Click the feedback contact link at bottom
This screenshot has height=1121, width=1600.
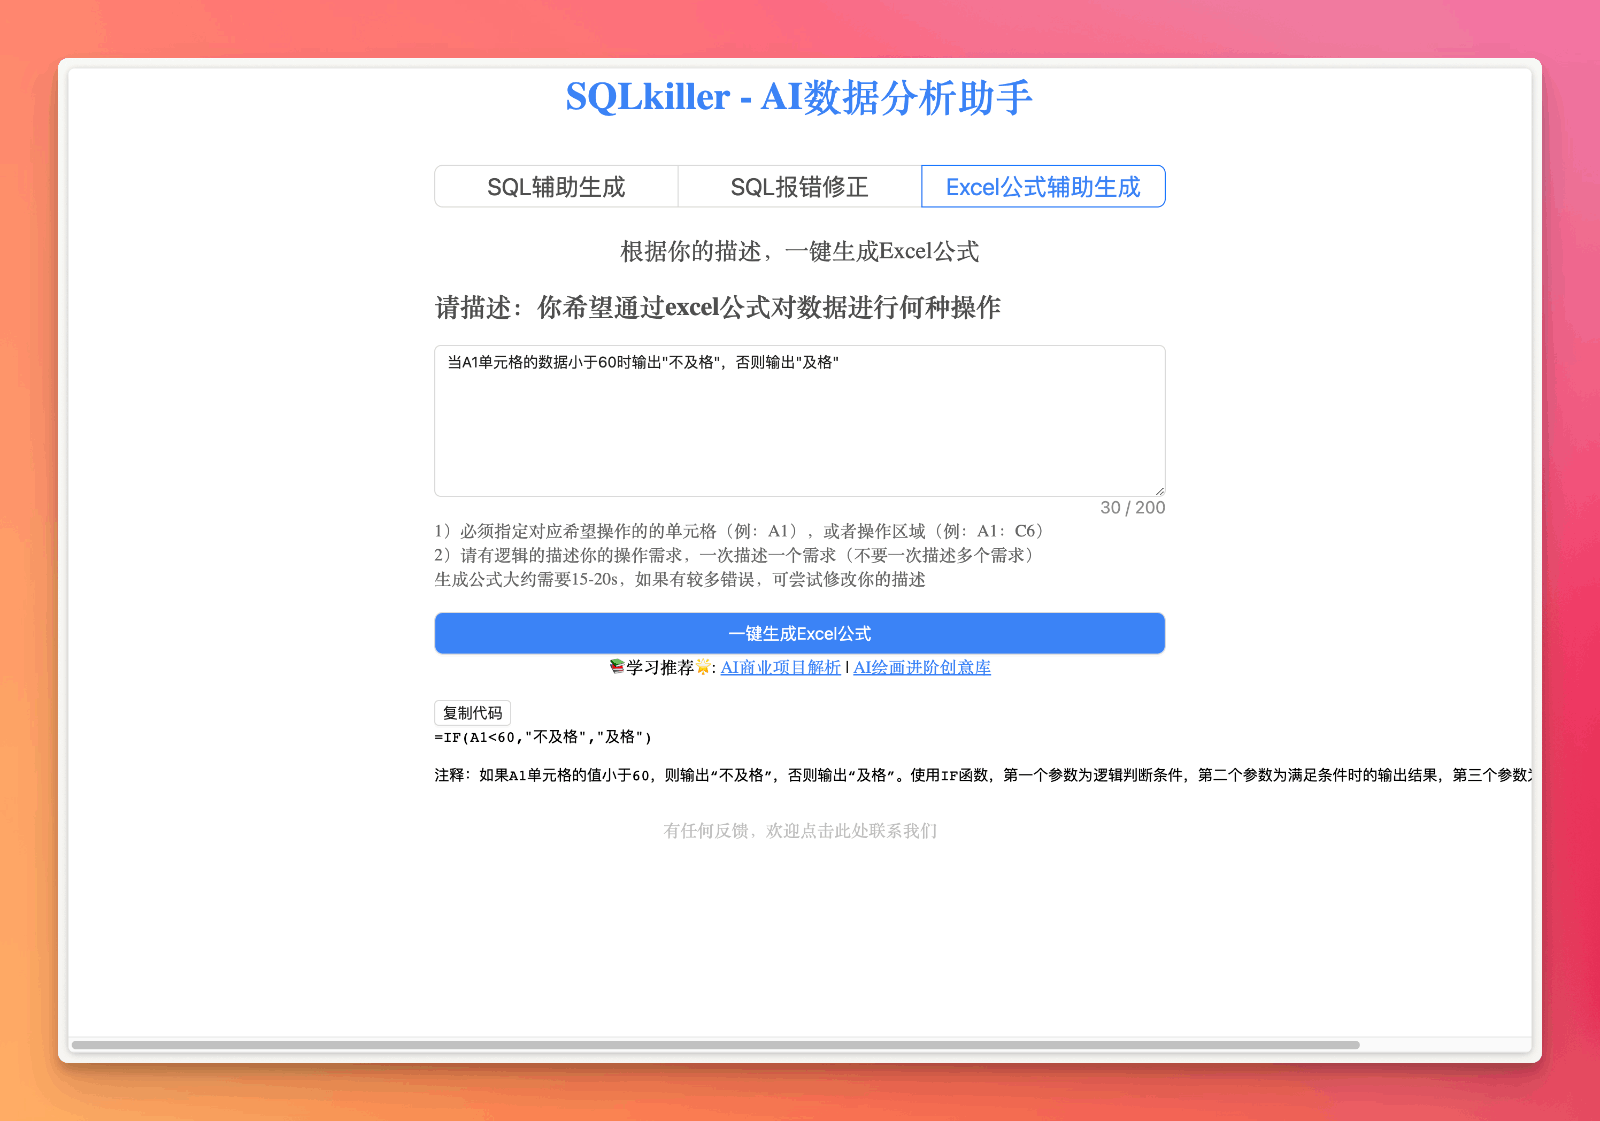(x=800, y=831)
